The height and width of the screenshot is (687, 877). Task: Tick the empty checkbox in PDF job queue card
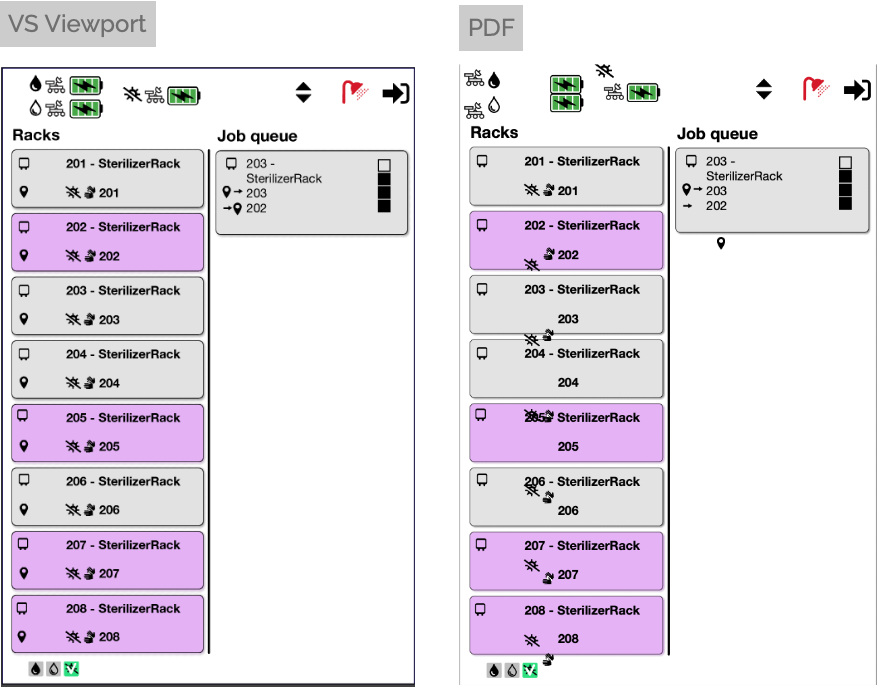[x=845, y=162]
